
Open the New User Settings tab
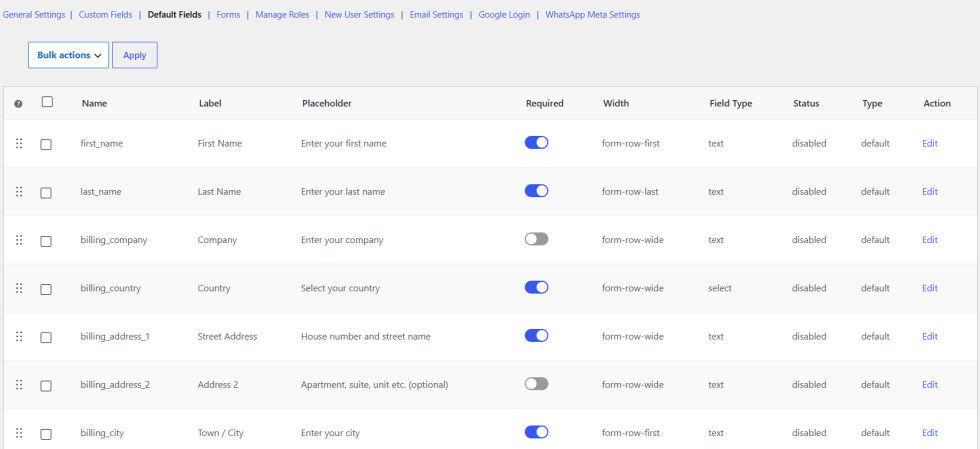point(359,14)
